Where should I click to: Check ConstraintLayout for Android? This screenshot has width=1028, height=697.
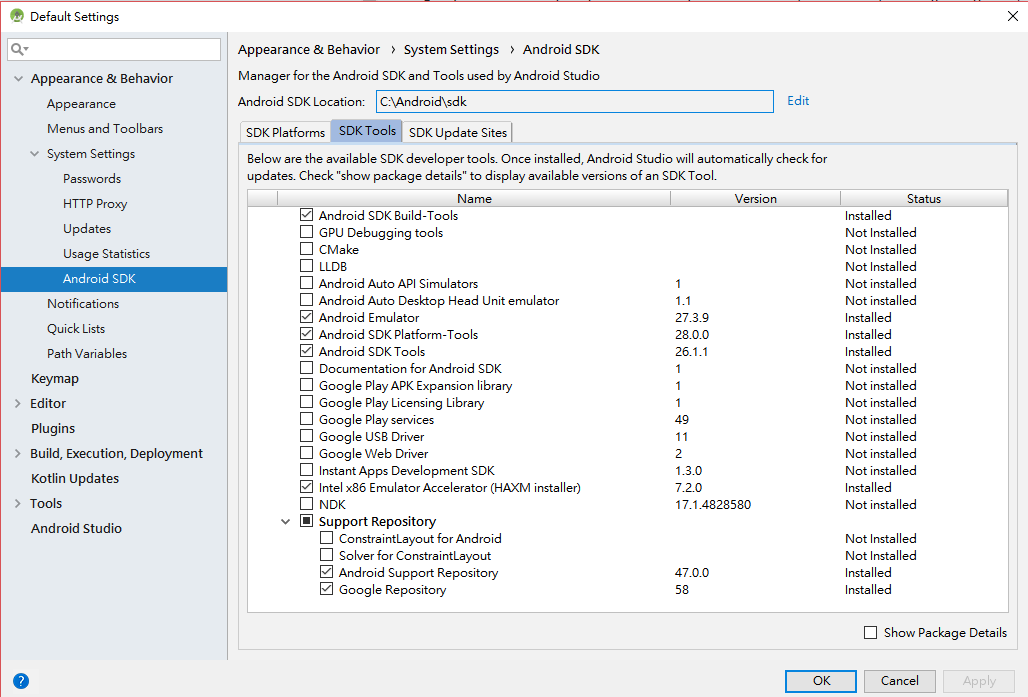click(x=326, y=538)
